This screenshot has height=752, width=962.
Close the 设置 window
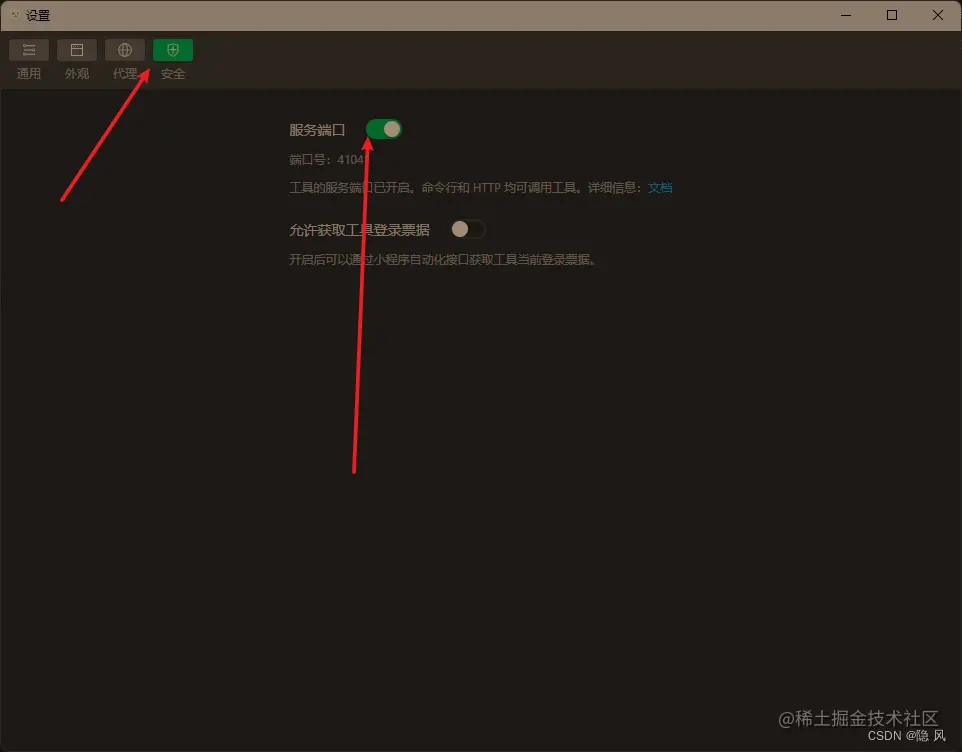click(x=938, y=15)
